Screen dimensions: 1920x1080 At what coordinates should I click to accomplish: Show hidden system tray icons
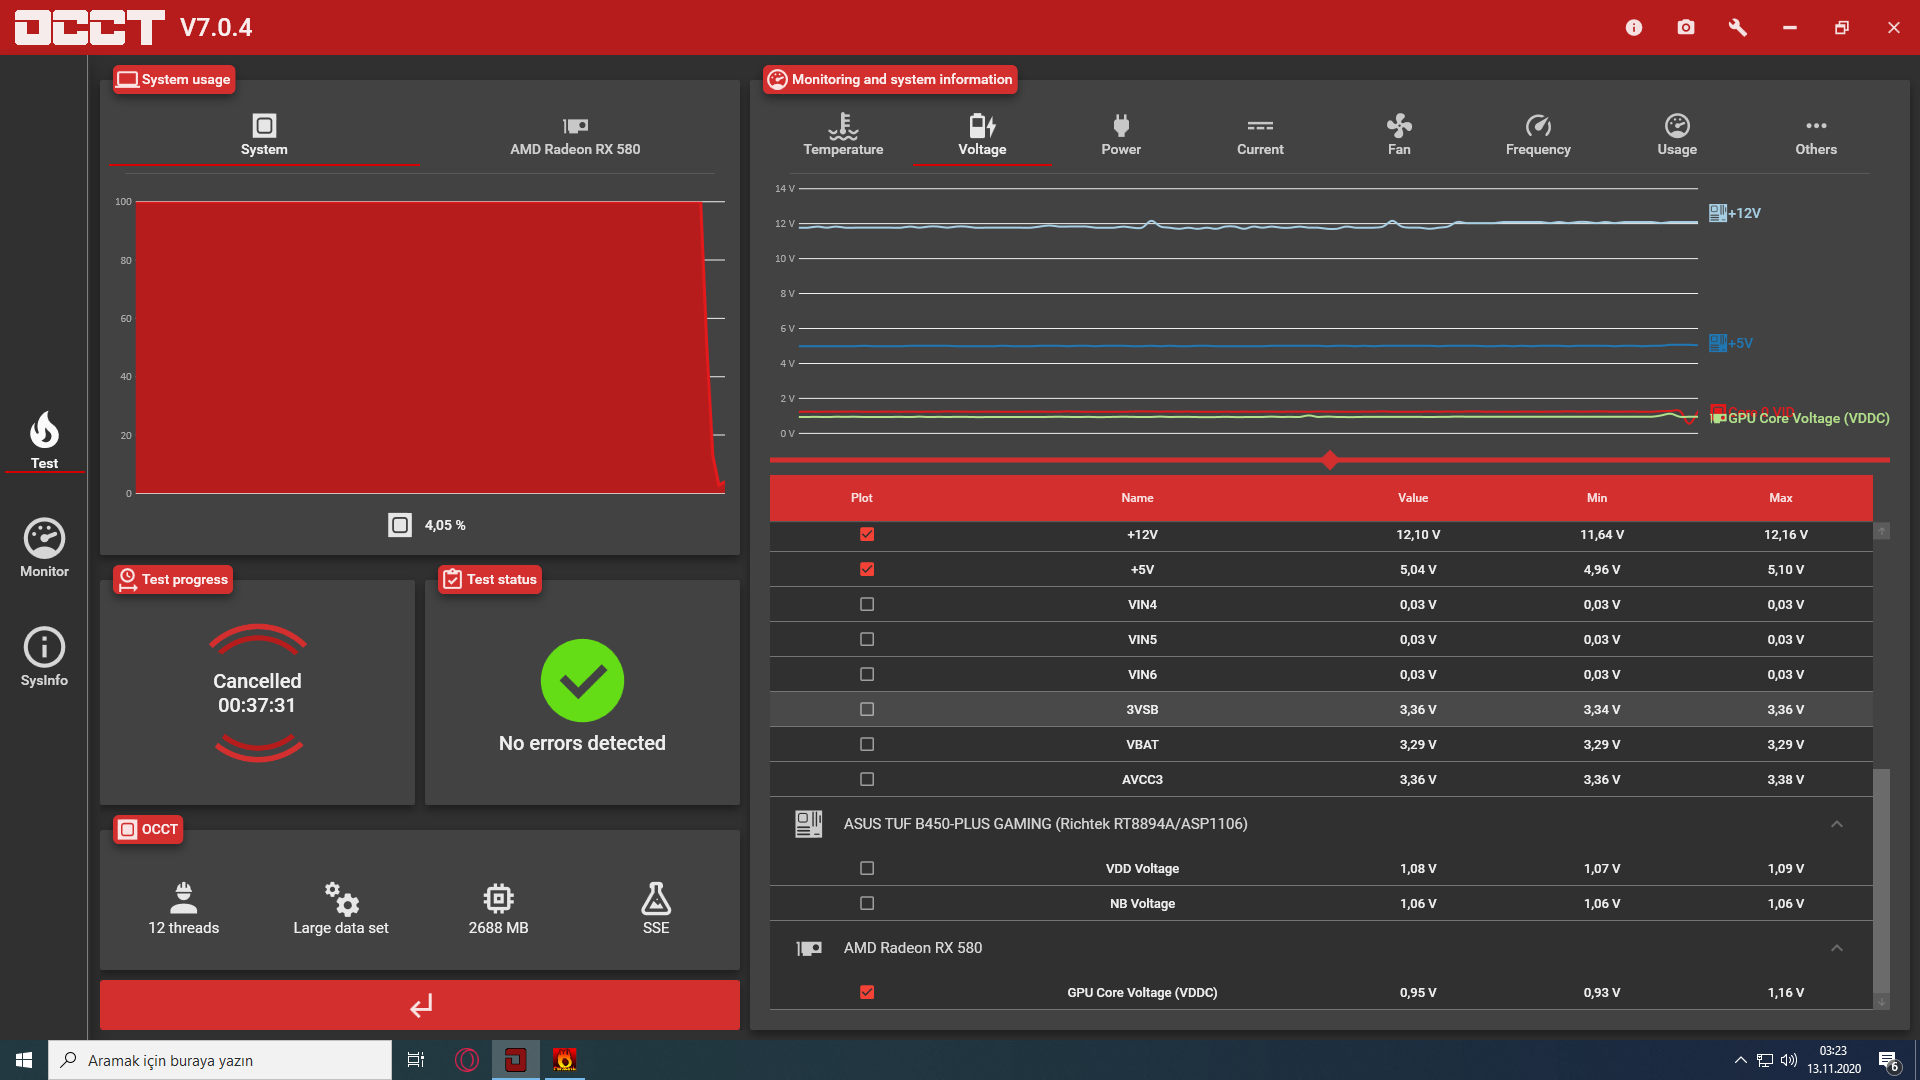[x=1741, y=1060]
